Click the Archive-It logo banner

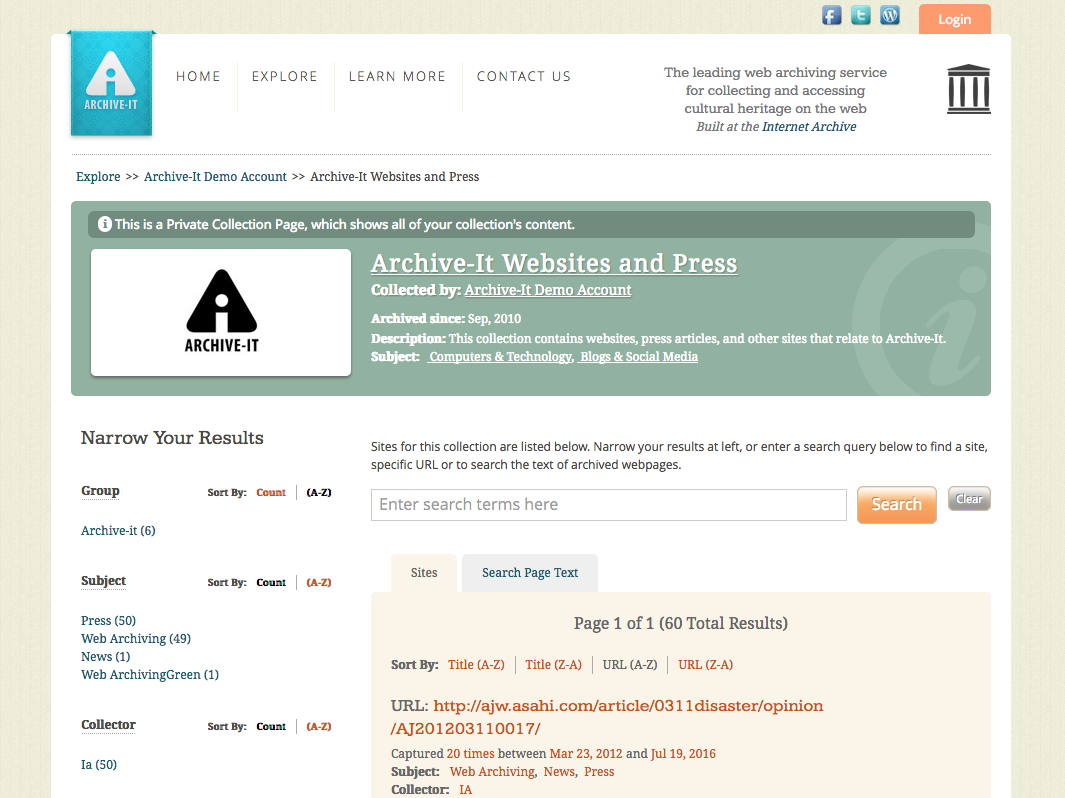coord(111,84)
